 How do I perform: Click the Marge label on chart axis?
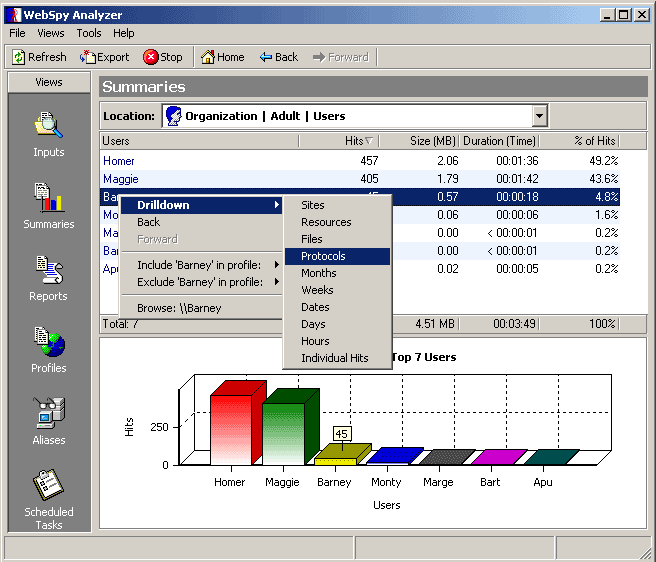pyautogui.click(x=438, y=482)
